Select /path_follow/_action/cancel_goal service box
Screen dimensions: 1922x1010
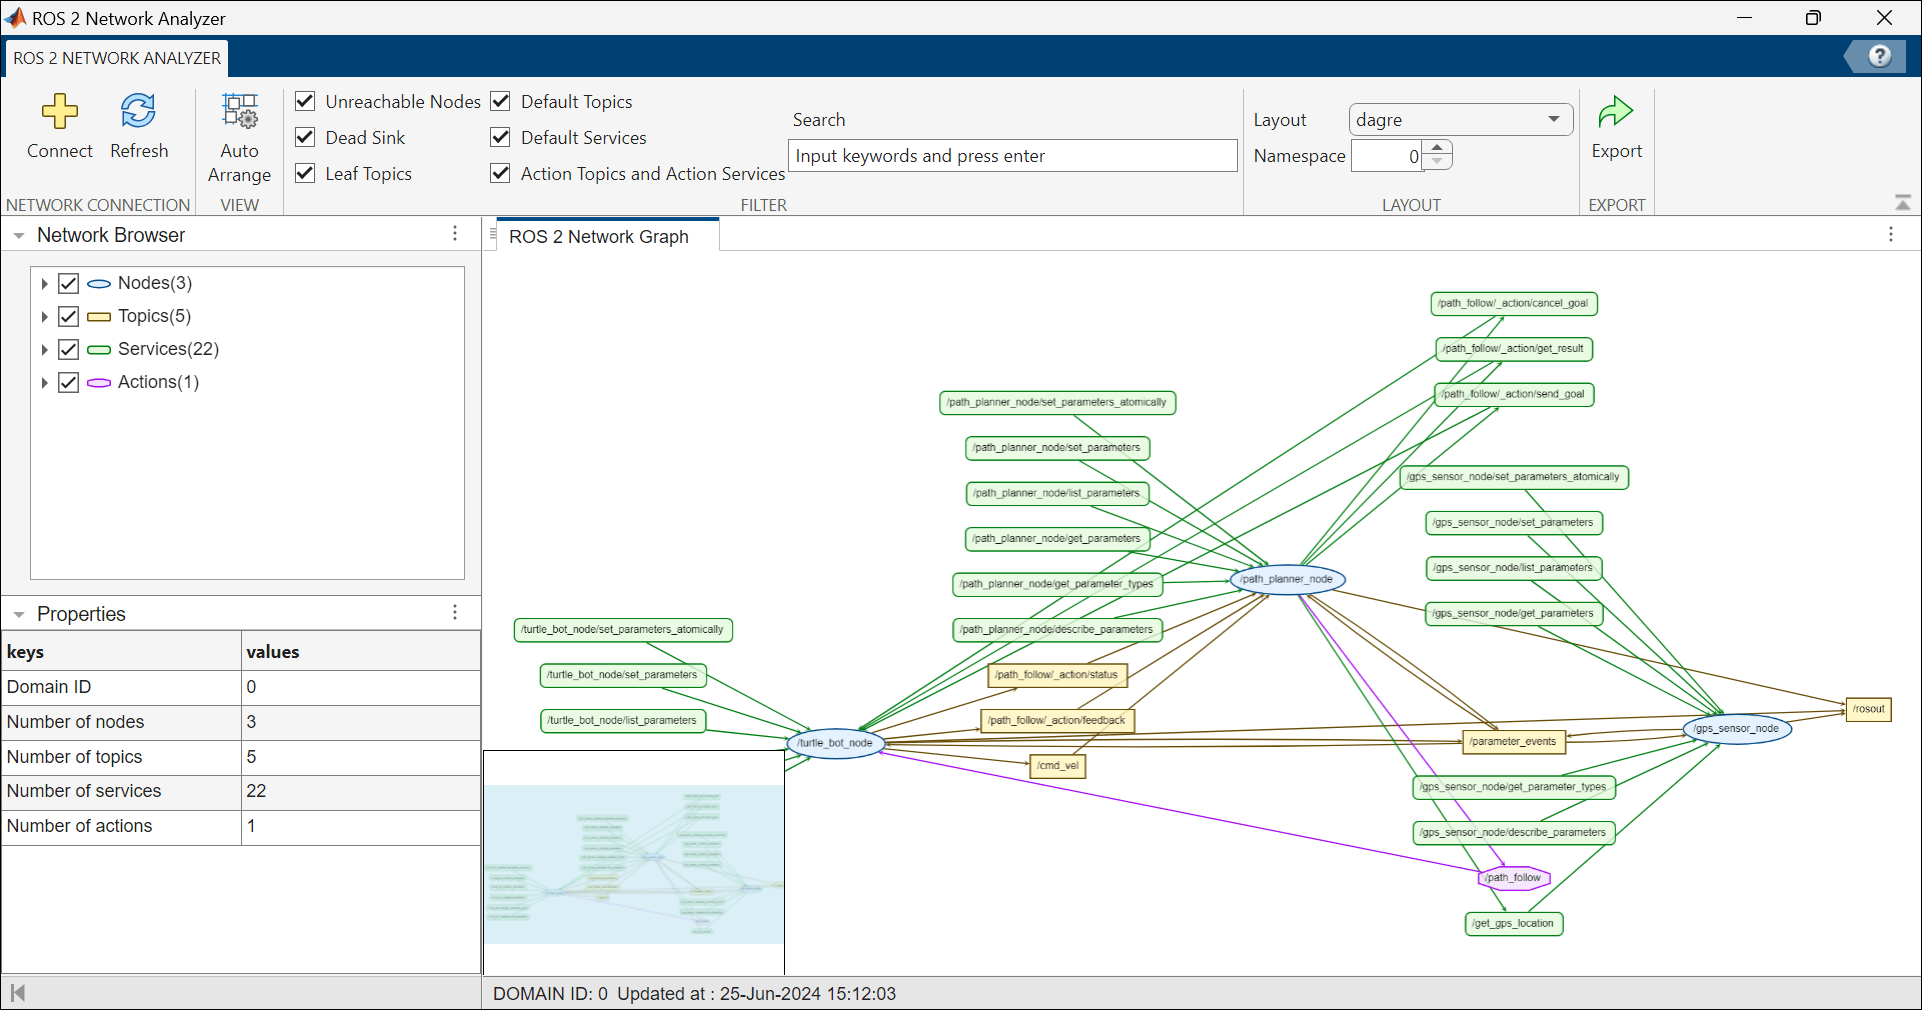tap(1513, 303)
